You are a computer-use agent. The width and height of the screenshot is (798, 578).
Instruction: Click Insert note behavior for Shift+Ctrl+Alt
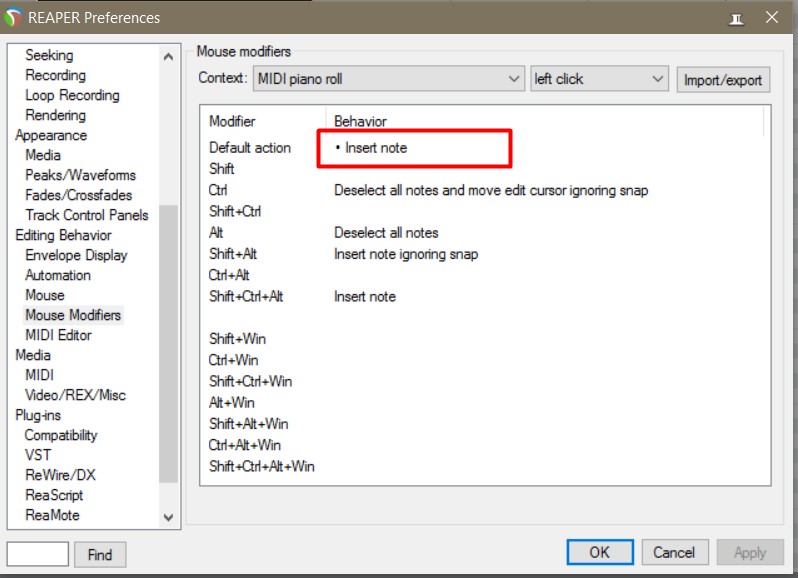coord(365,297)
